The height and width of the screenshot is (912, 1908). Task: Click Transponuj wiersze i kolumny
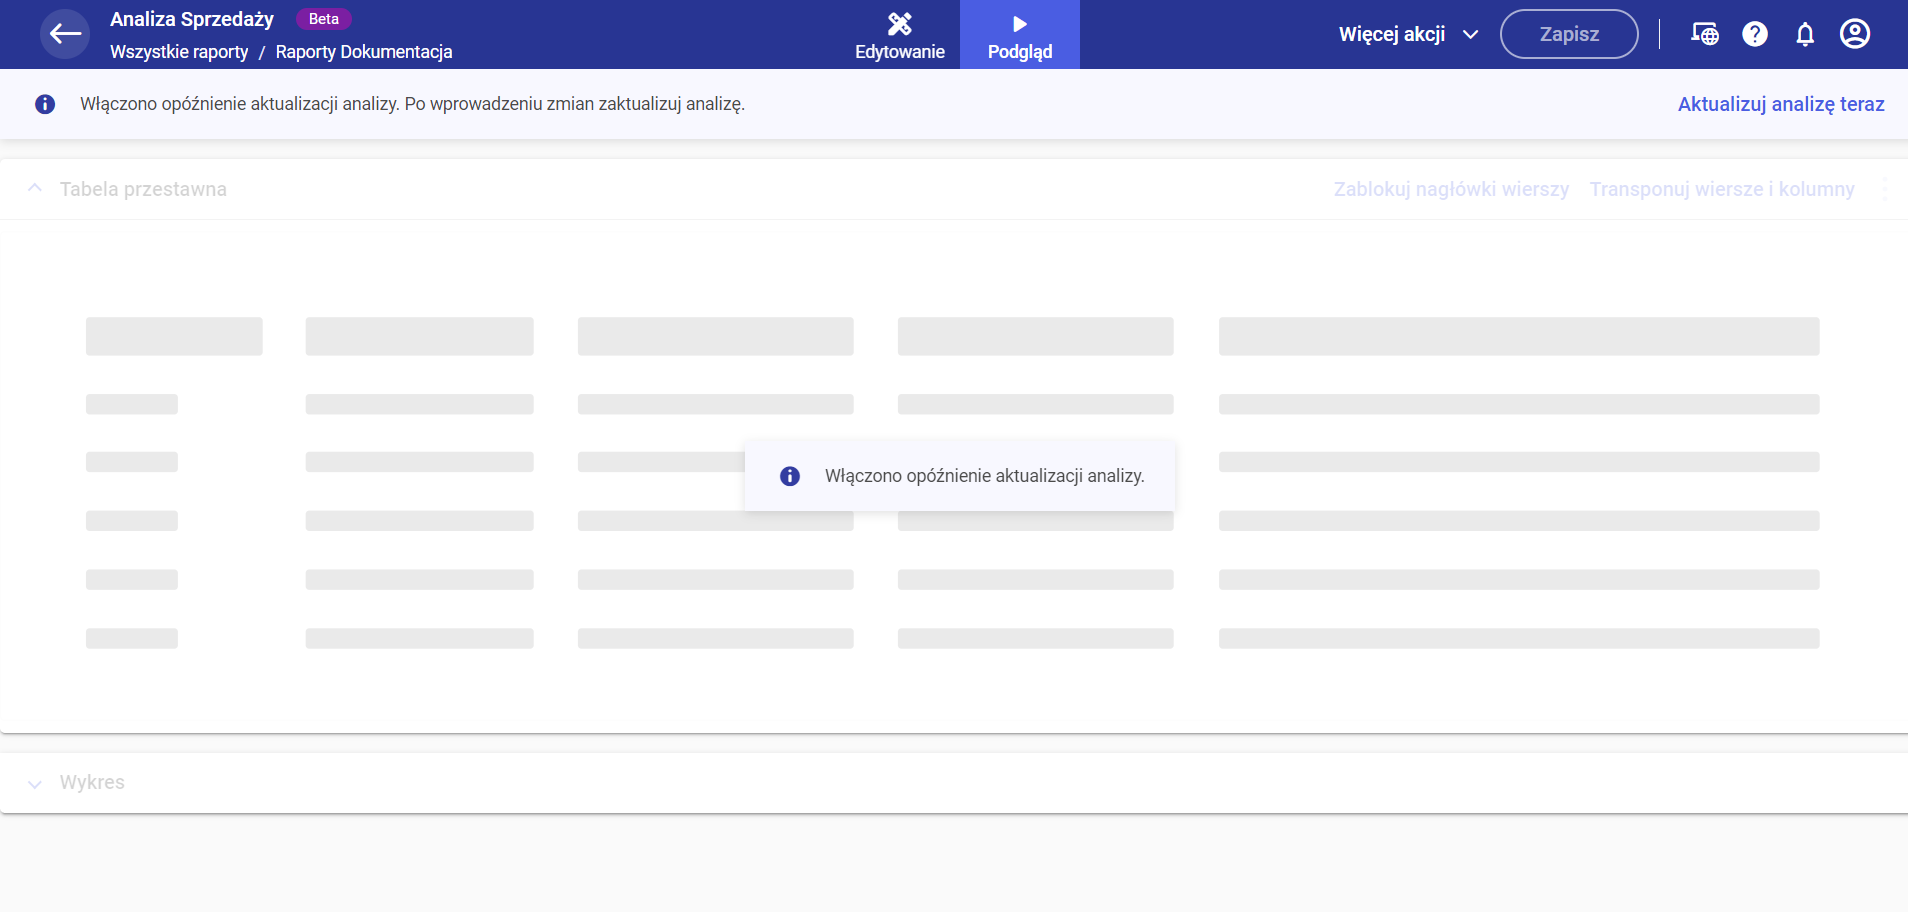[1722, 189]
